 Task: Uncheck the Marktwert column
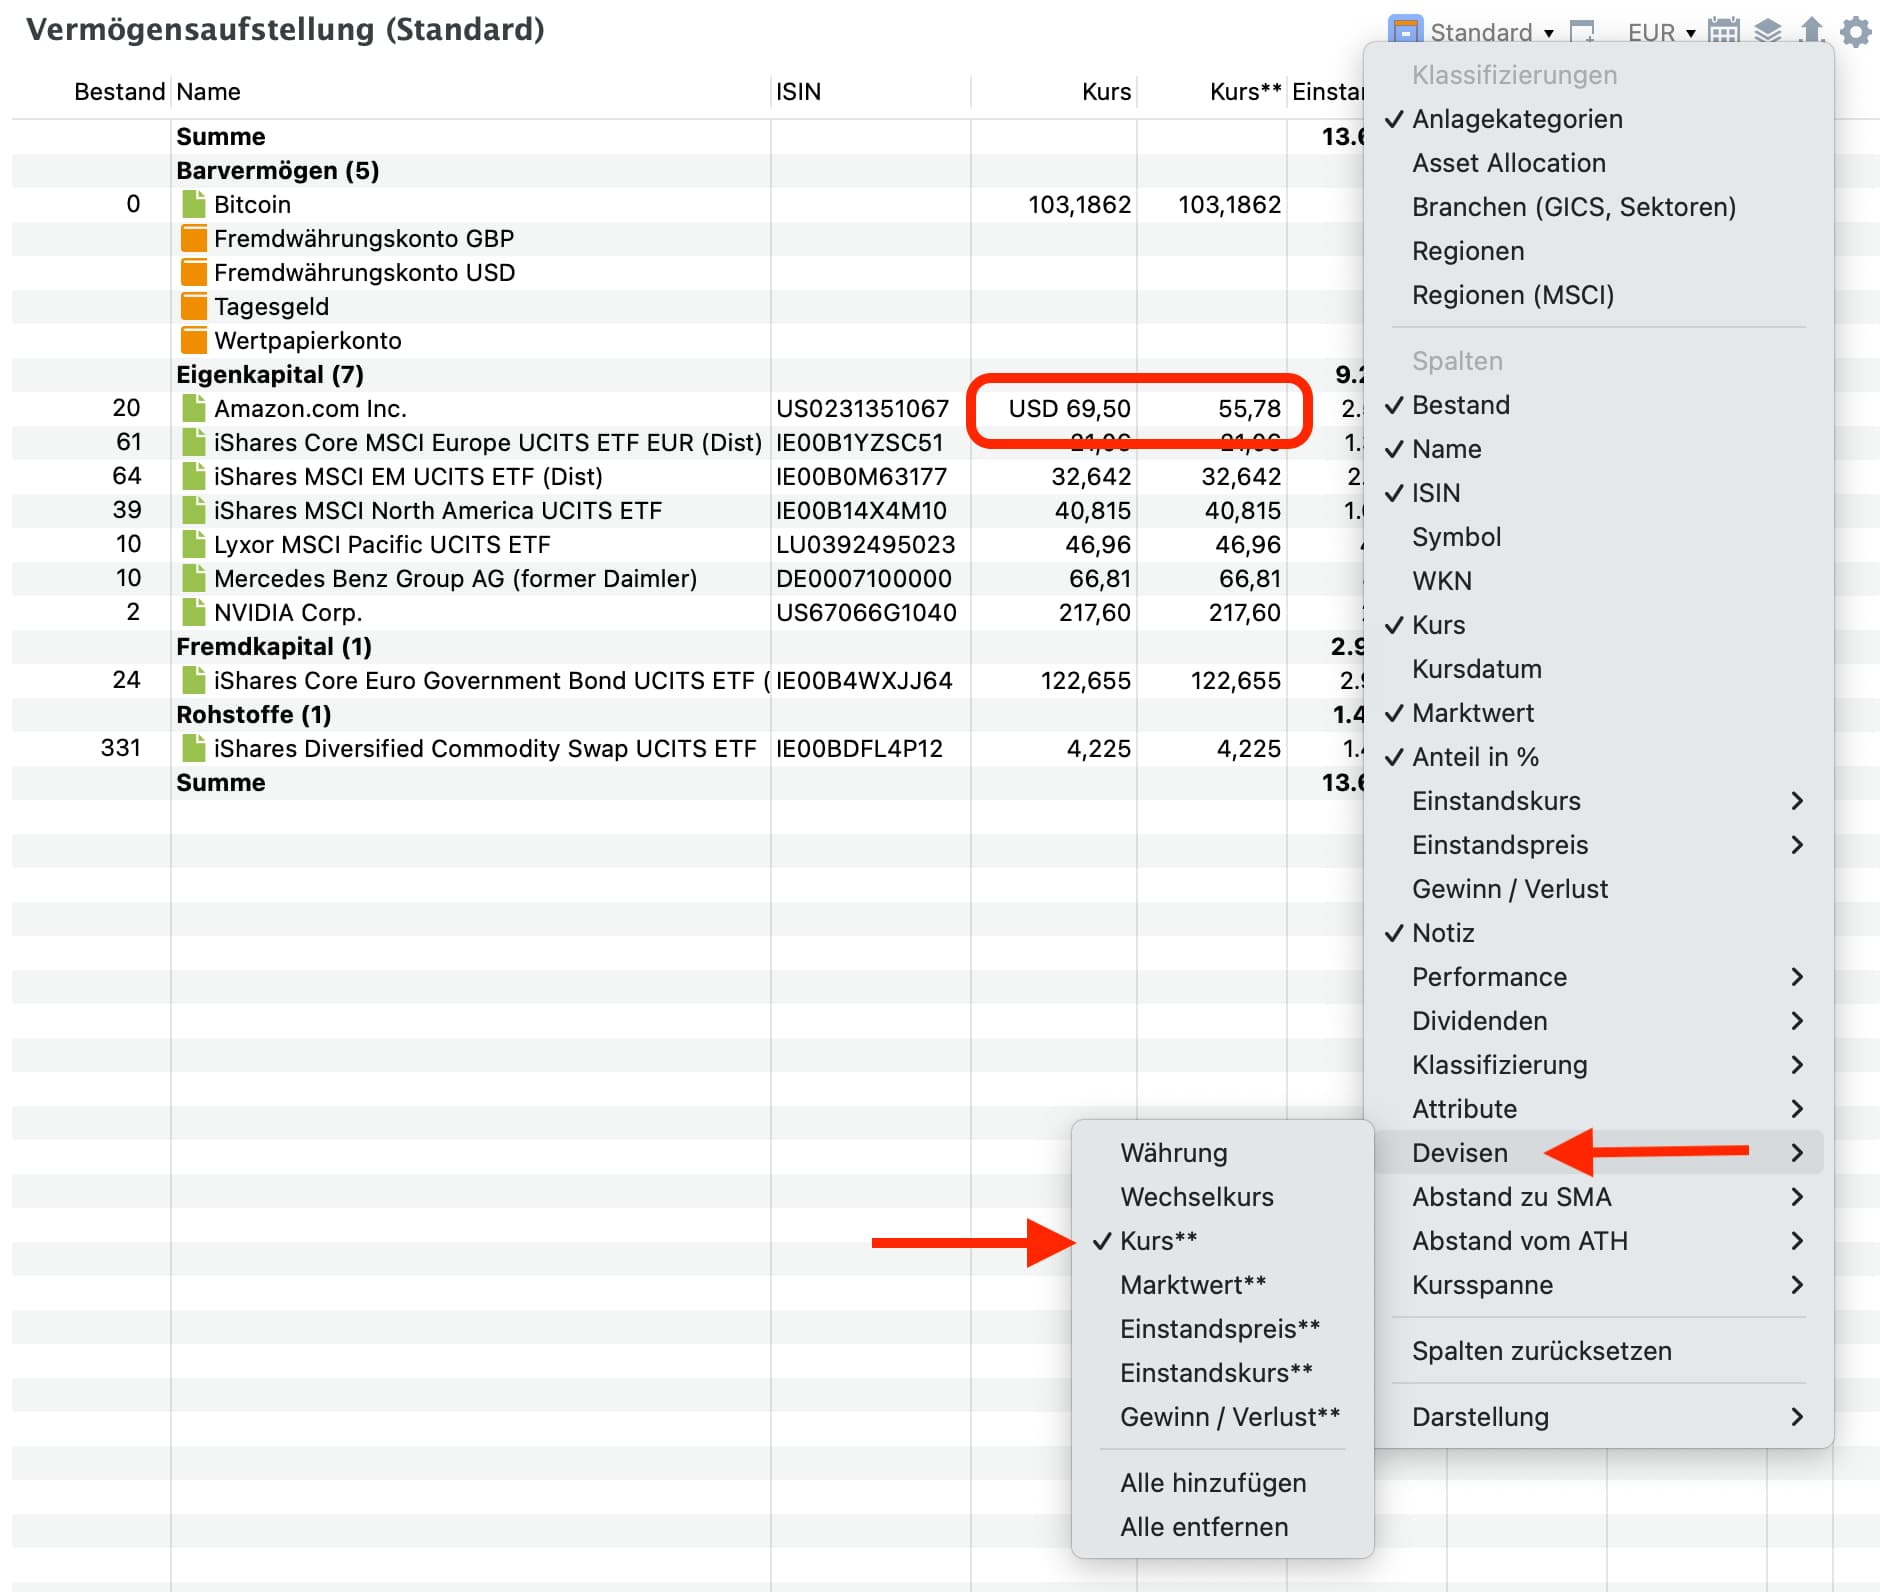tap(1598, 713)
